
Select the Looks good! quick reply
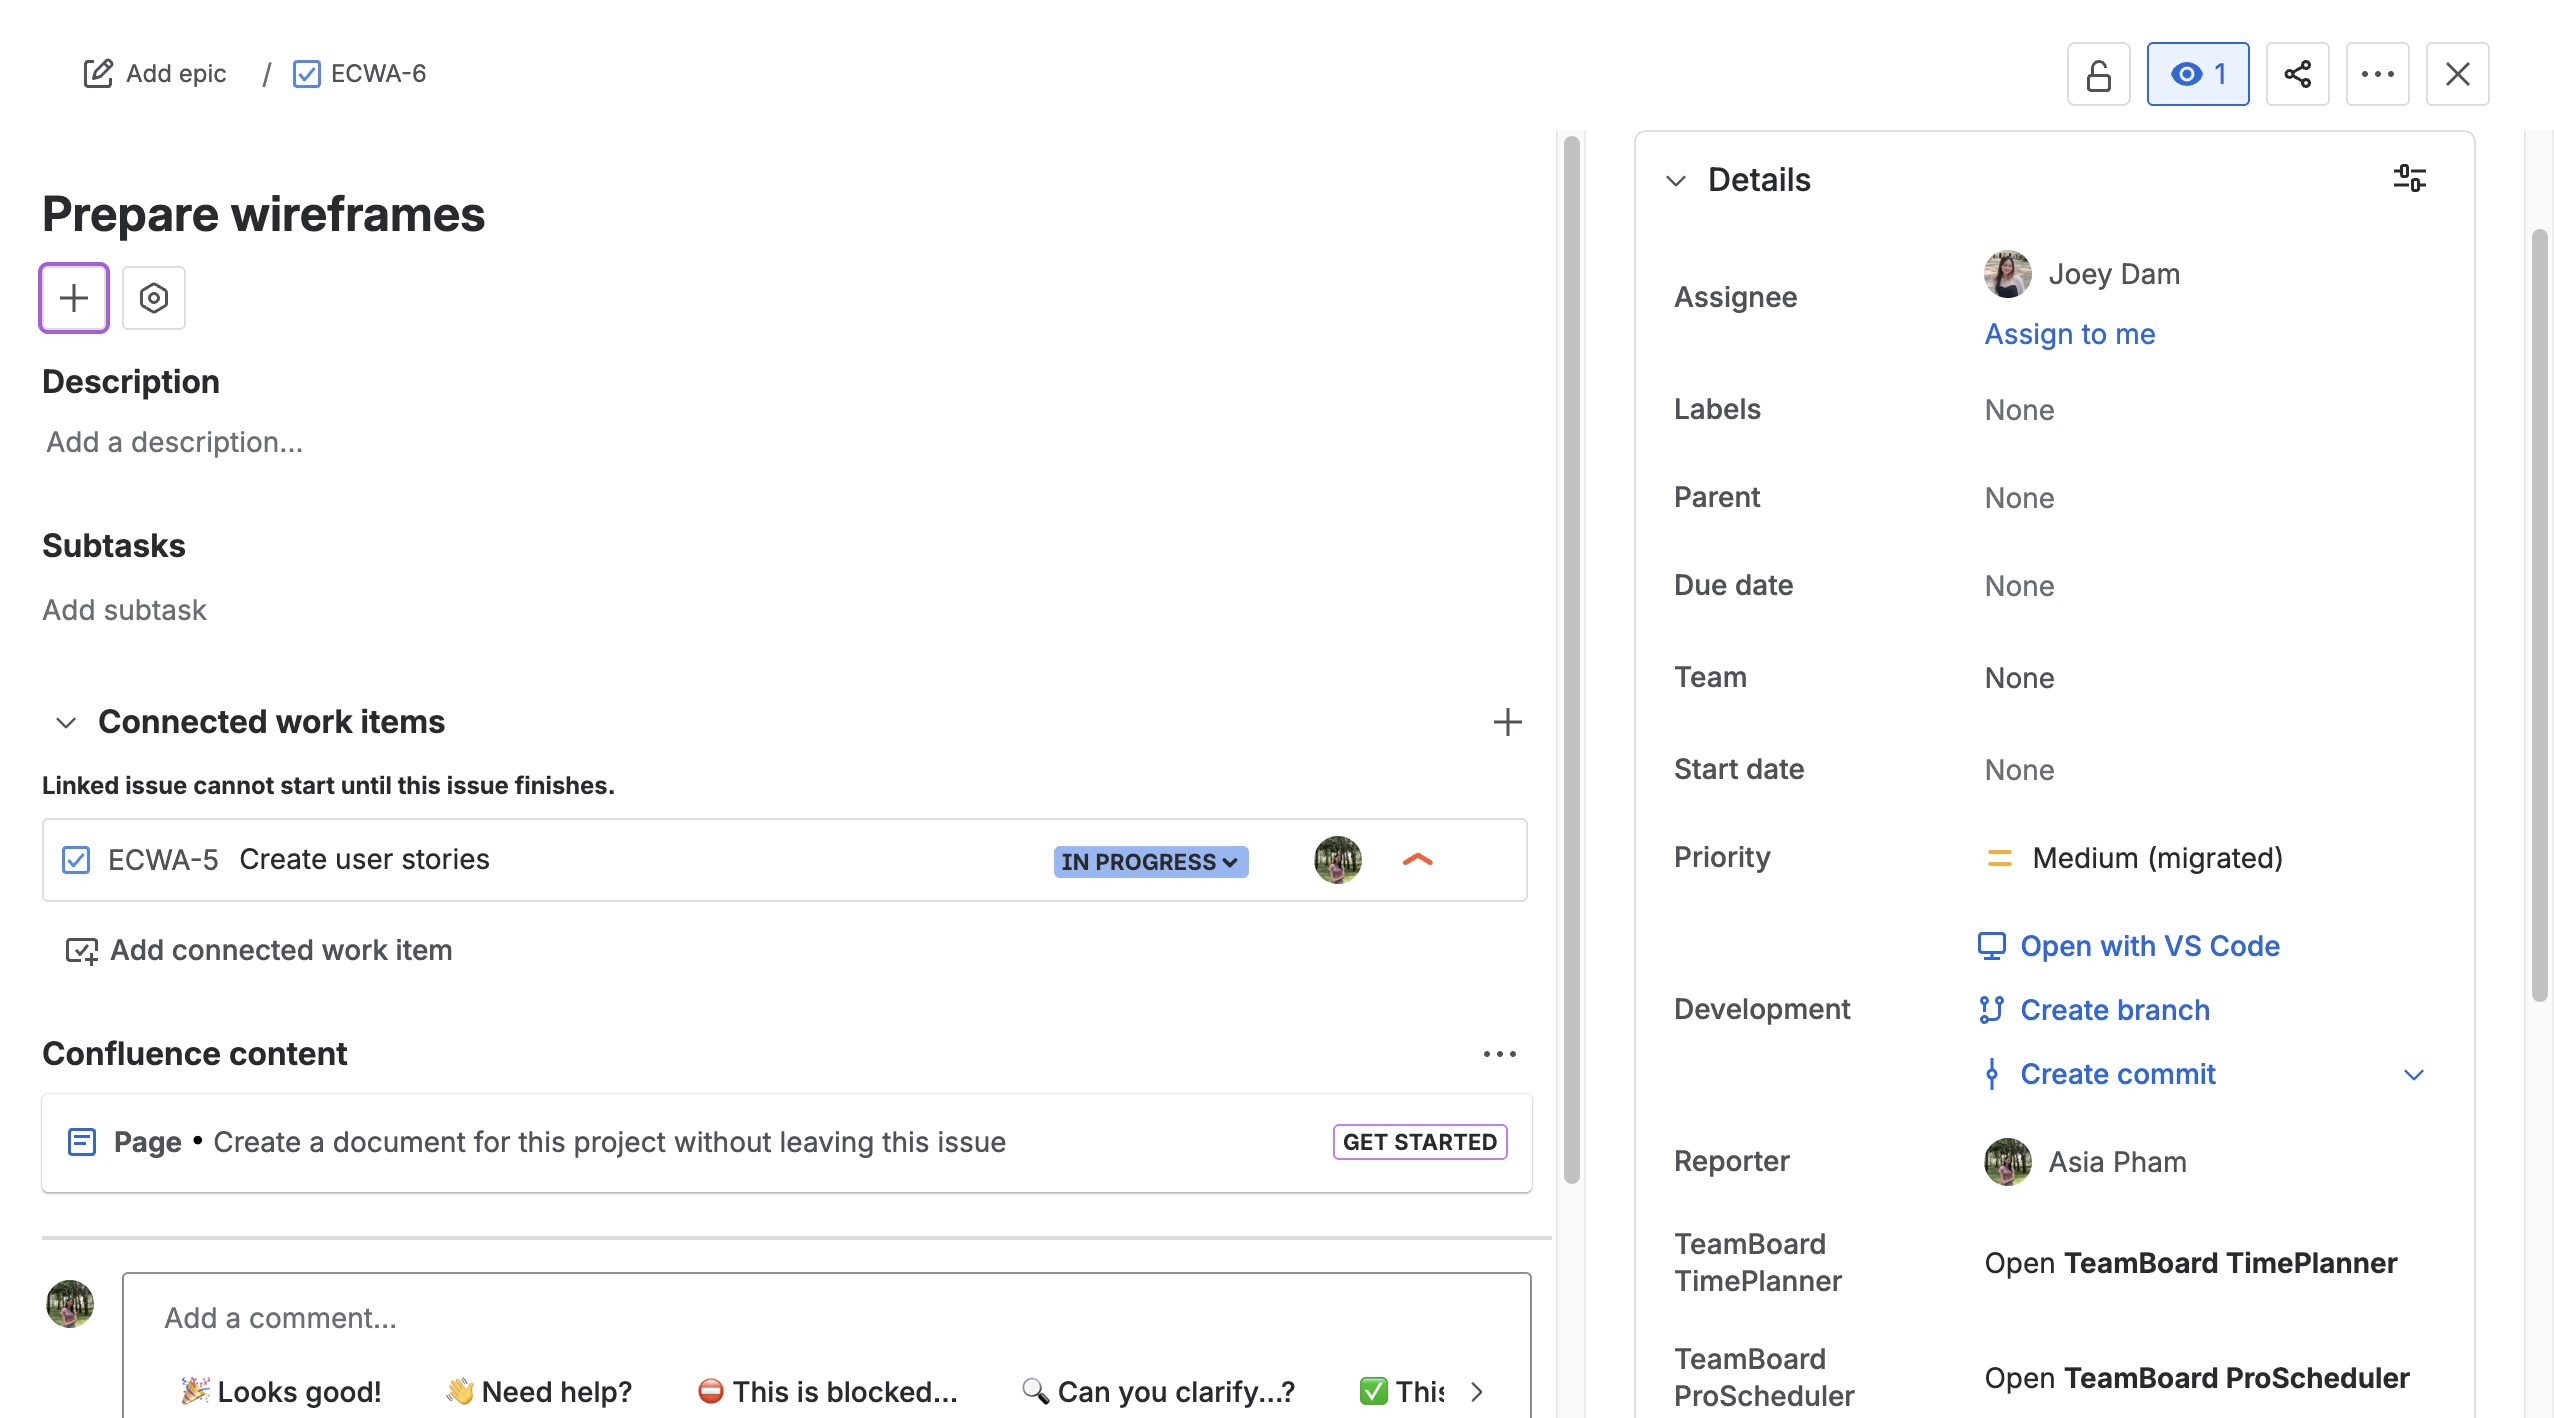coord(281,1391)
